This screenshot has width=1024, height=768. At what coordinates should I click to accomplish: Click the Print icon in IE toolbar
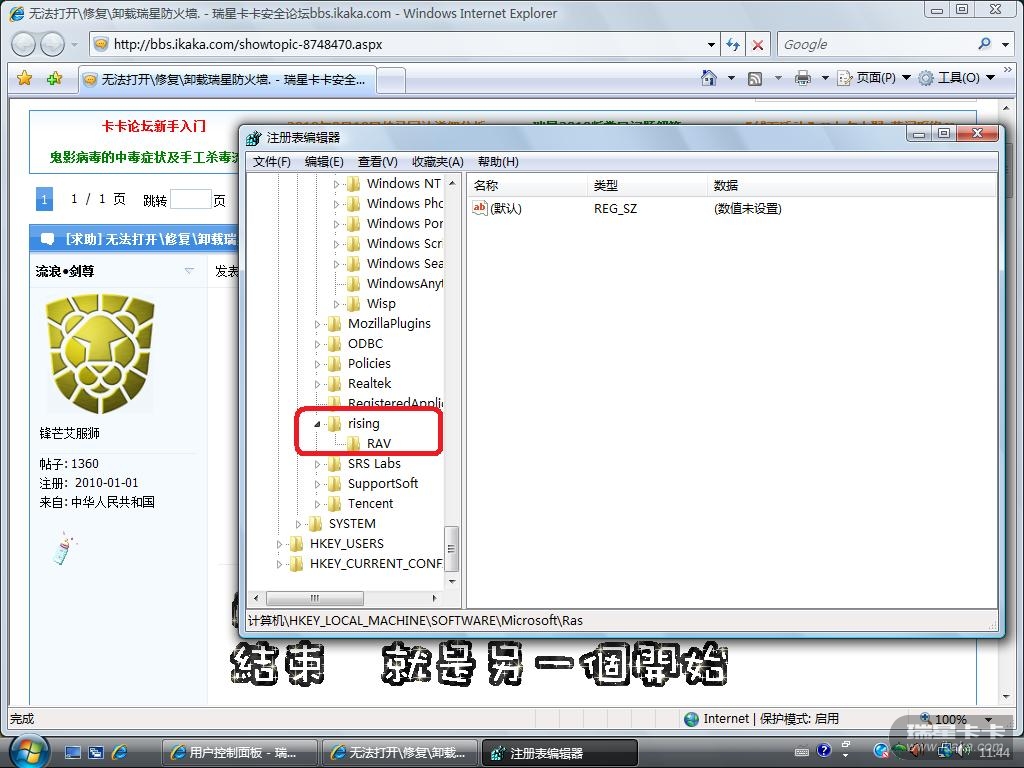(x=803, y=78)
